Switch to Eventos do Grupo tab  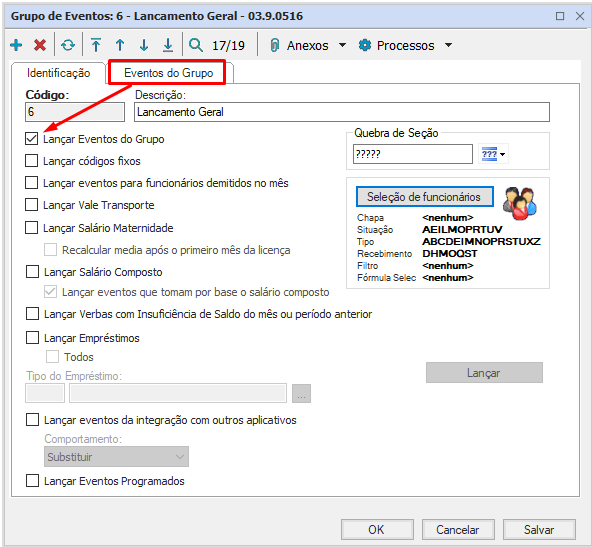pos(168,72)
